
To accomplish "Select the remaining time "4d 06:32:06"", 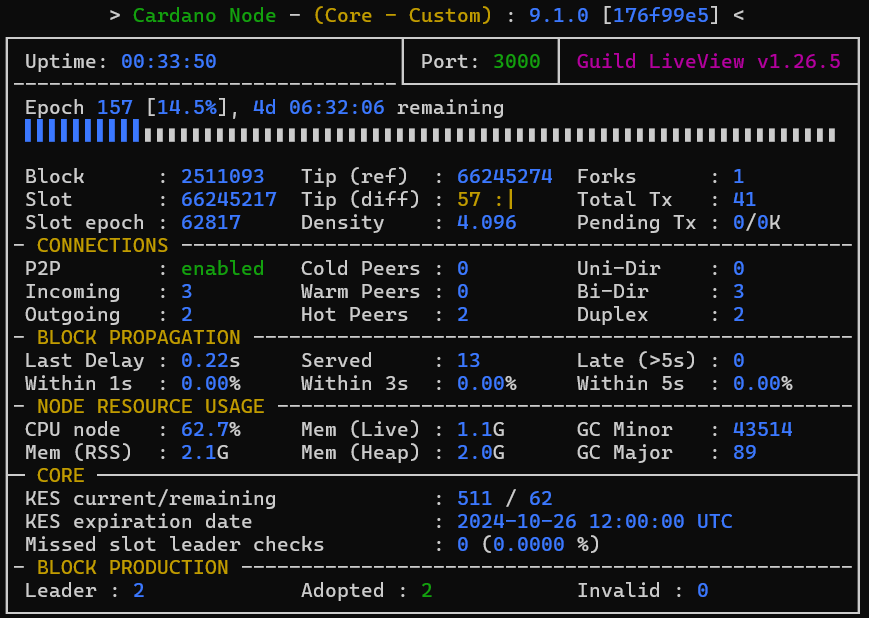I will [319, 108].
